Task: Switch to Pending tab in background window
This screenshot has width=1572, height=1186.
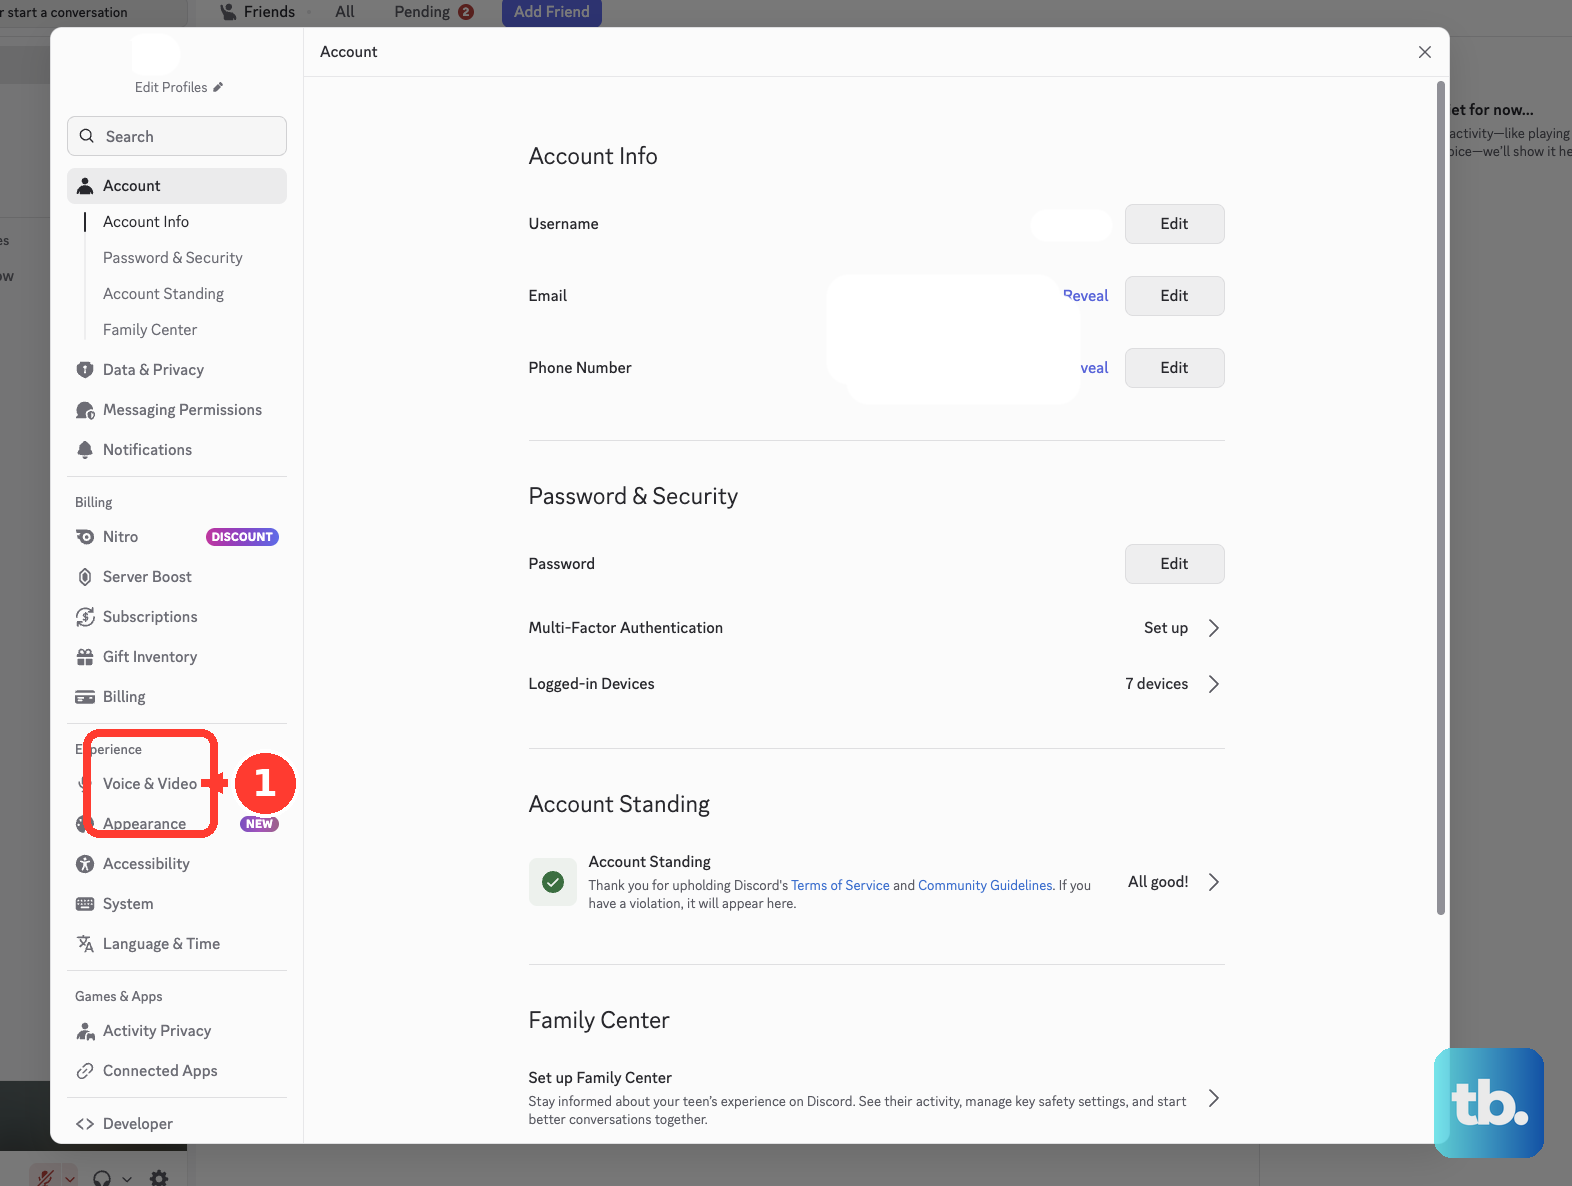Action: tap(434, 12)
